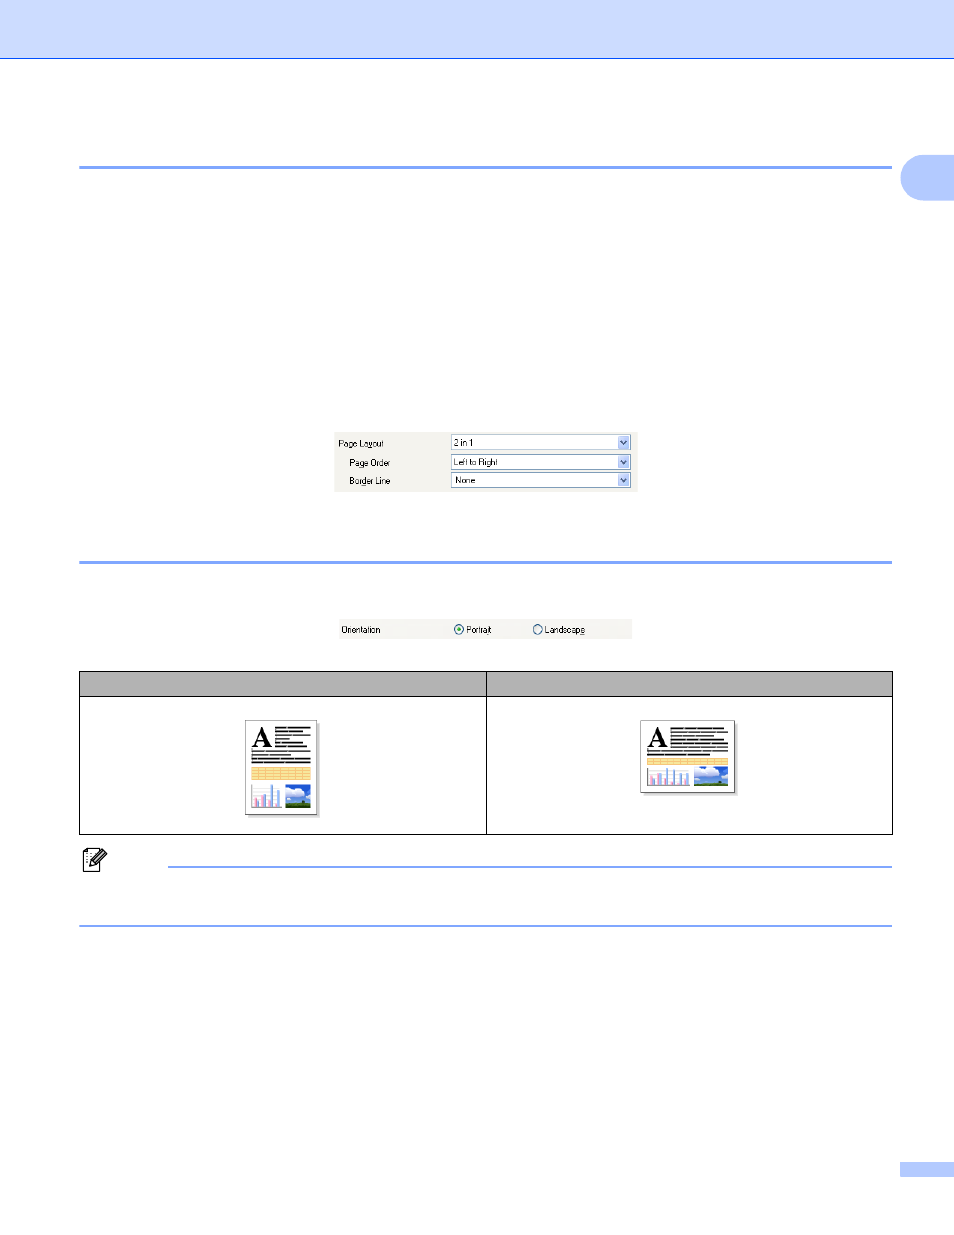The width and height of the screenshot is (954, 1235).
Task: Open the Border Line dropdown showing None
Action: [540, 480]
